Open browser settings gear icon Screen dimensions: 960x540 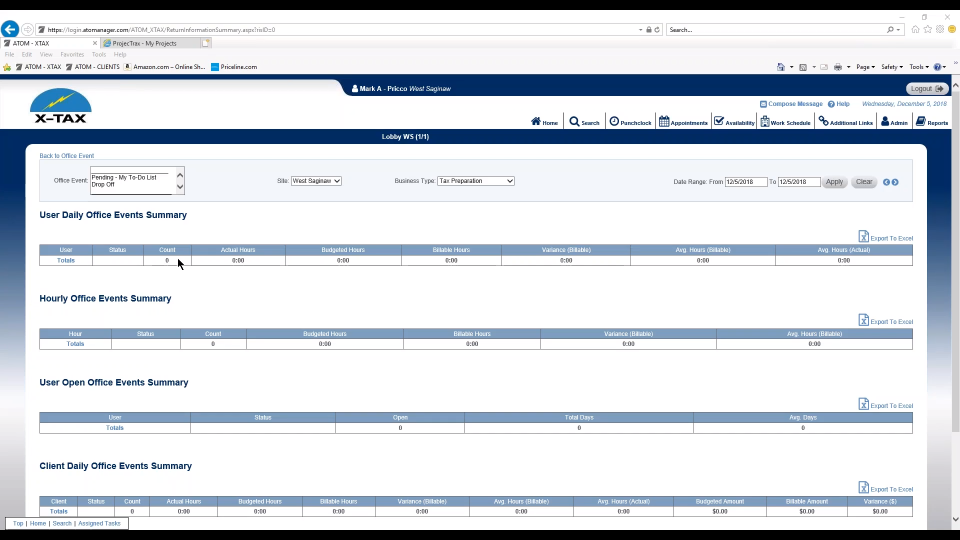pos(940,29)
